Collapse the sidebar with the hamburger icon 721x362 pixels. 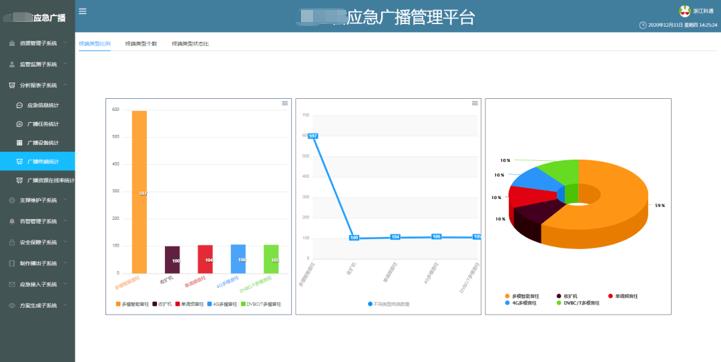pos(83,11)
